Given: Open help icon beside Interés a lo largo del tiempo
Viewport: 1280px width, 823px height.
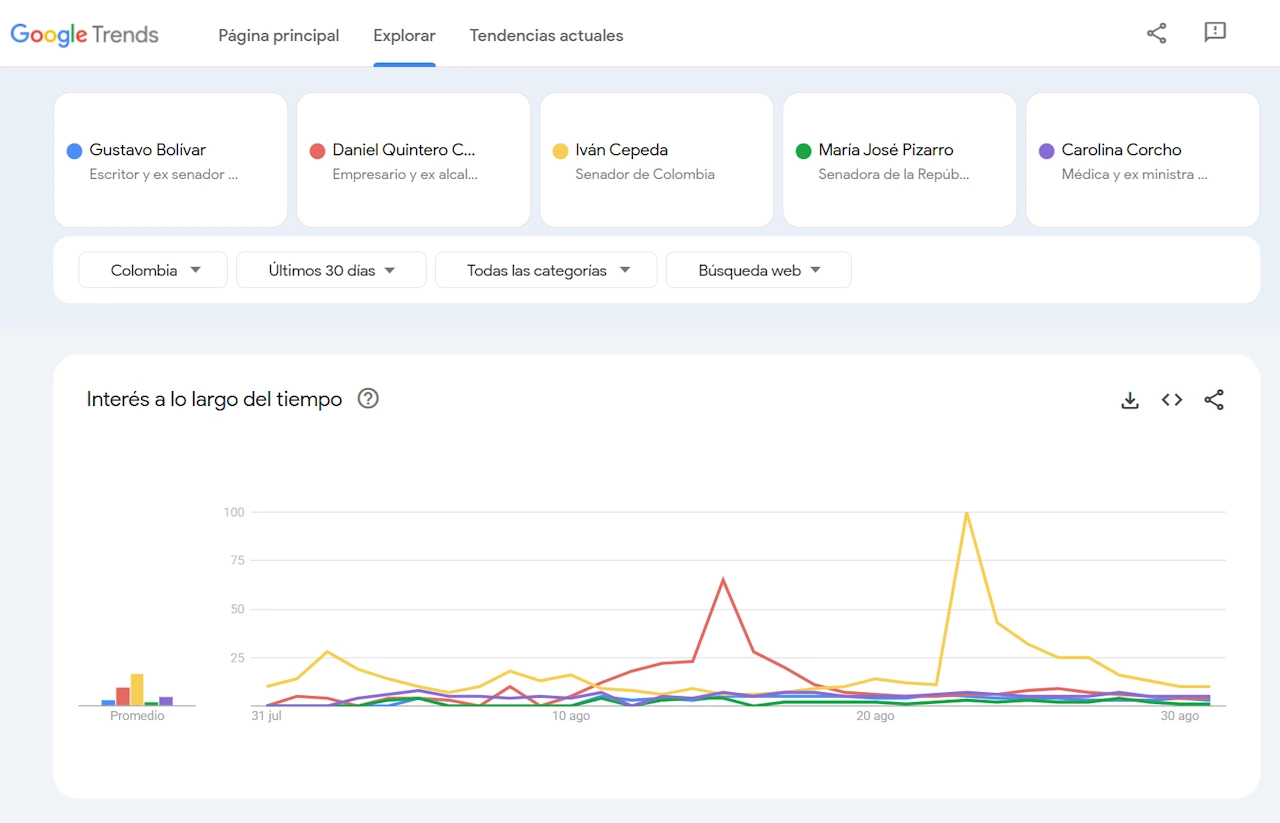Looking at the screenshot, I should (368, 399).
